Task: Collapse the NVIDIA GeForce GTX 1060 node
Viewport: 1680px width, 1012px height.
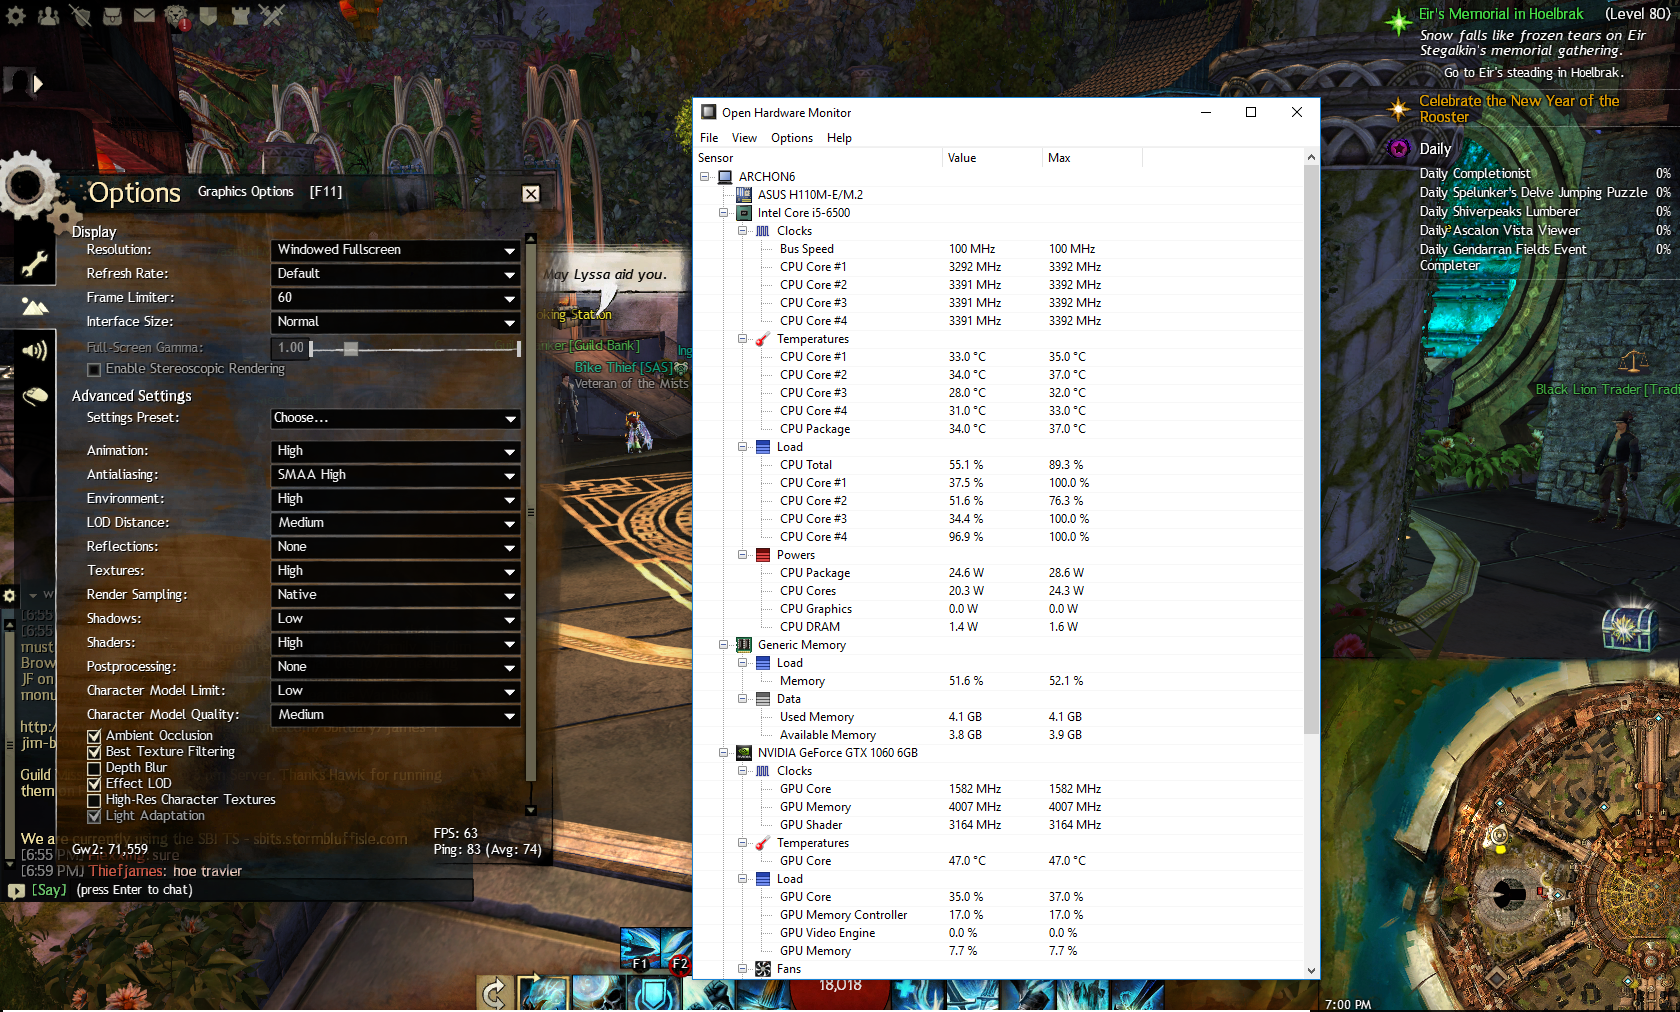Action: tap(723, 753)
